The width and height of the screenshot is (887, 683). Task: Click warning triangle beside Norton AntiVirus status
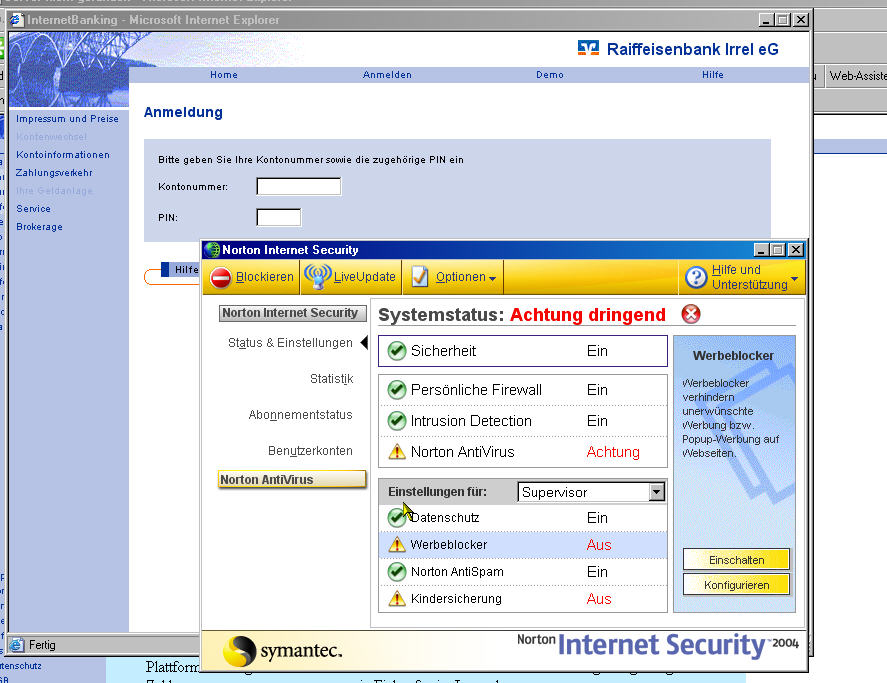pyautogui.click(x=397, y=452)
